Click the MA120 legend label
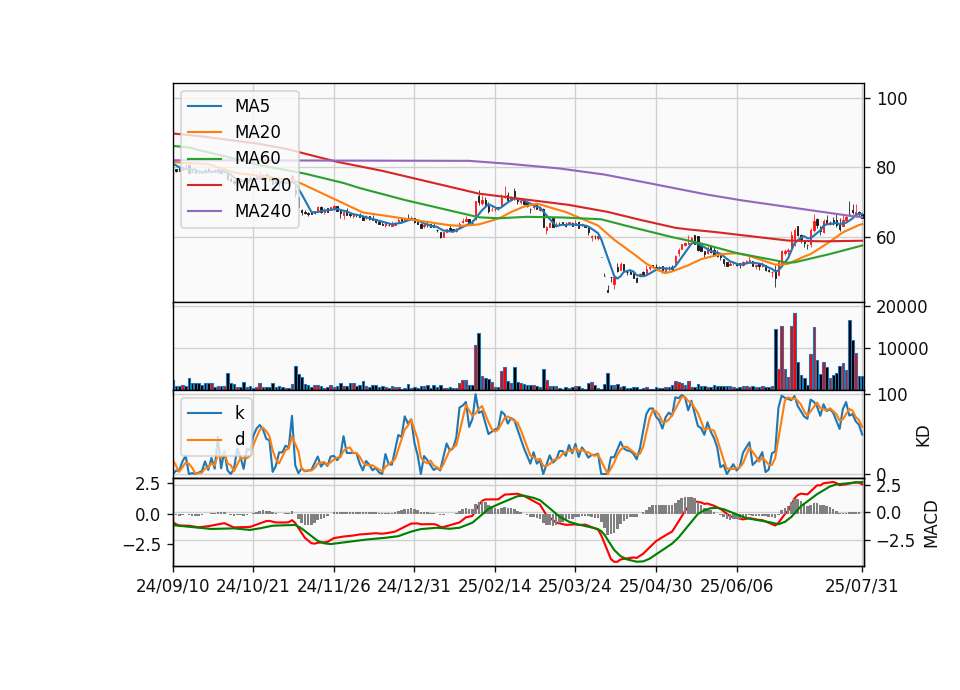Viewport: 960px width, 690px height. [x=263, y=184]
